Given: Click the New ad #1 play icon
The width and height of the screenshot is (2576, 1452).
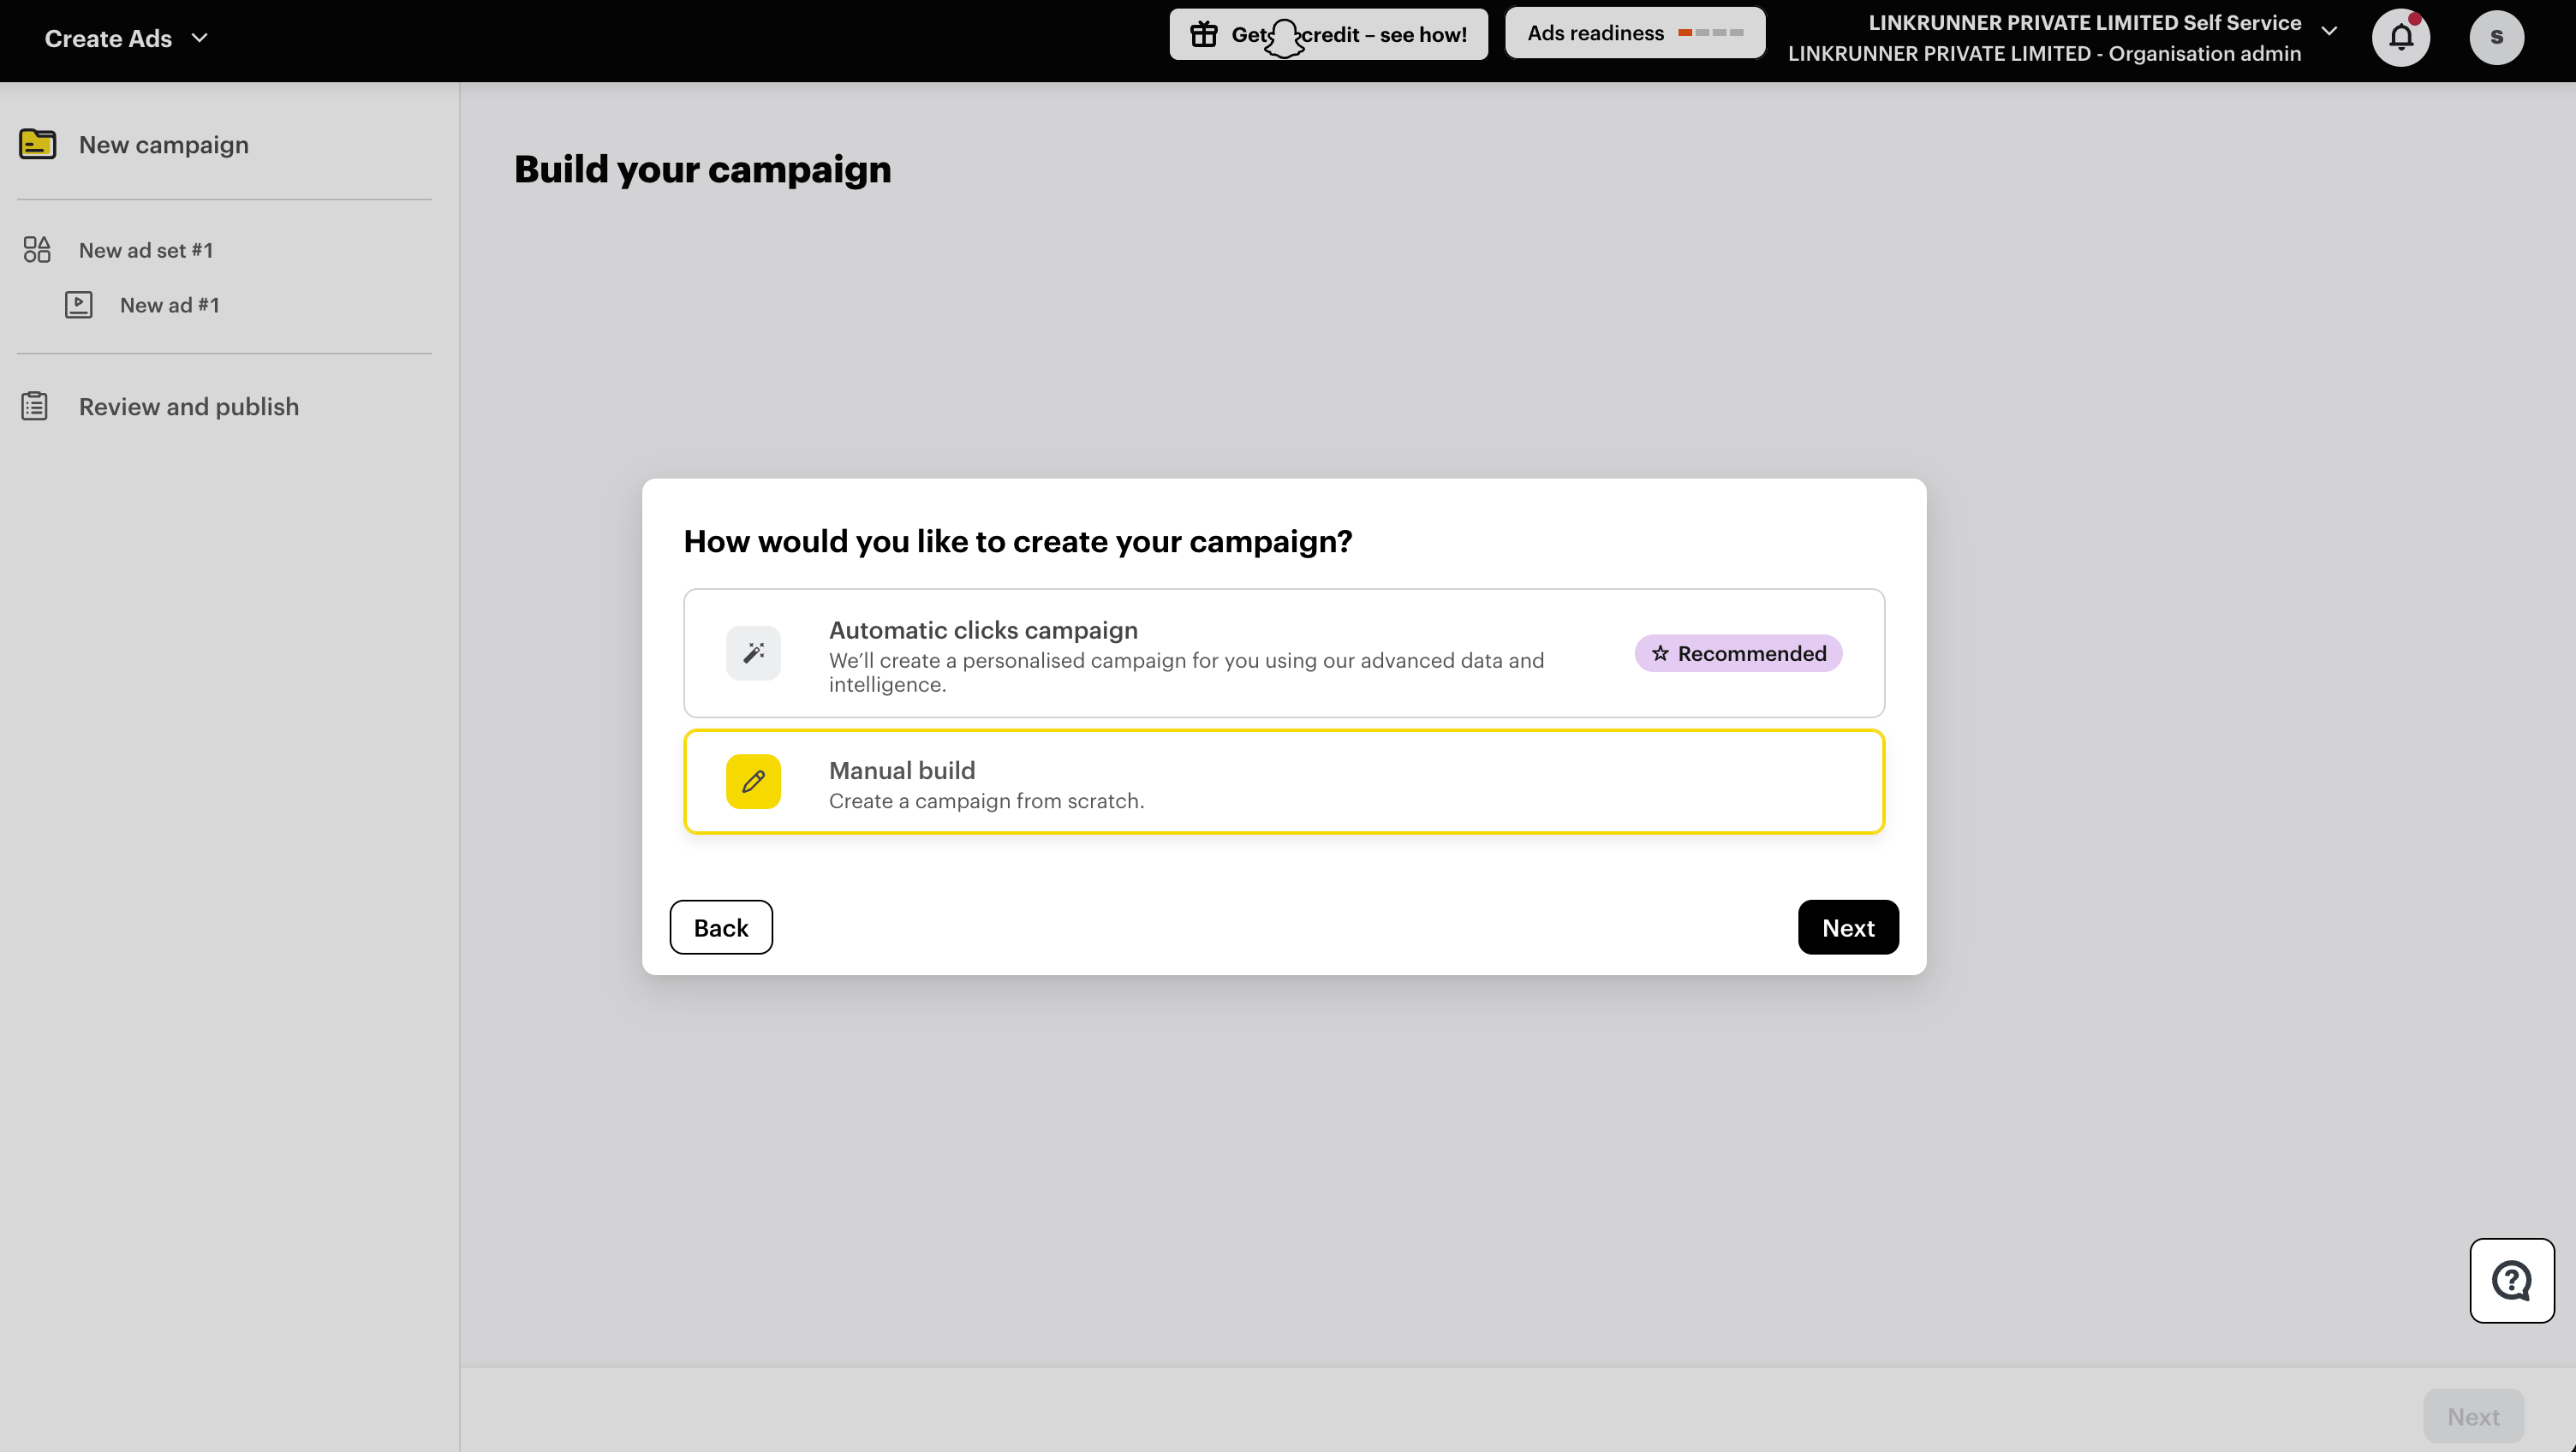Looking at the screenshot, I should click(x=79, y=305).
